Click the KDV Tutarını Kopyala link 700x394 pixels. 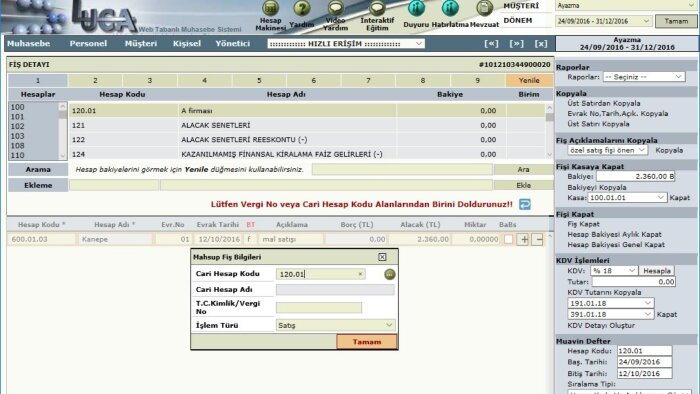coord(604,293)
